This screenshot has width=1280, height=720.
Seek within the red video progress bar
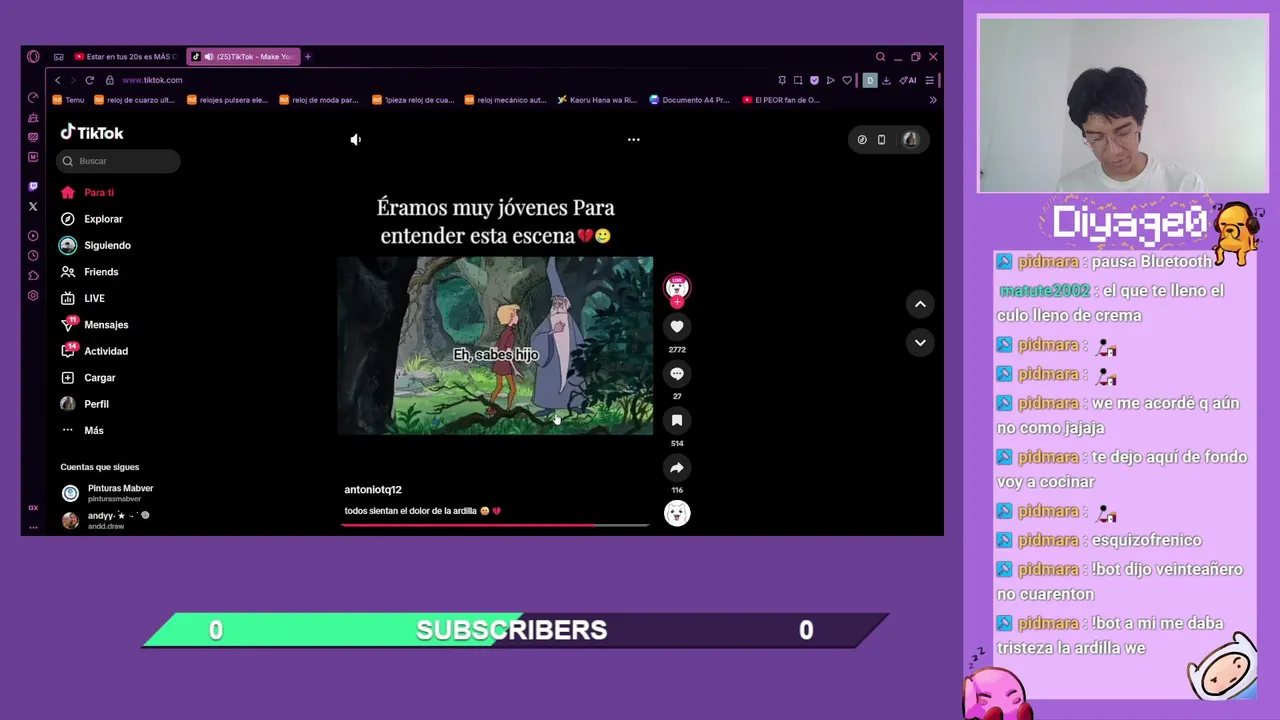495,525
